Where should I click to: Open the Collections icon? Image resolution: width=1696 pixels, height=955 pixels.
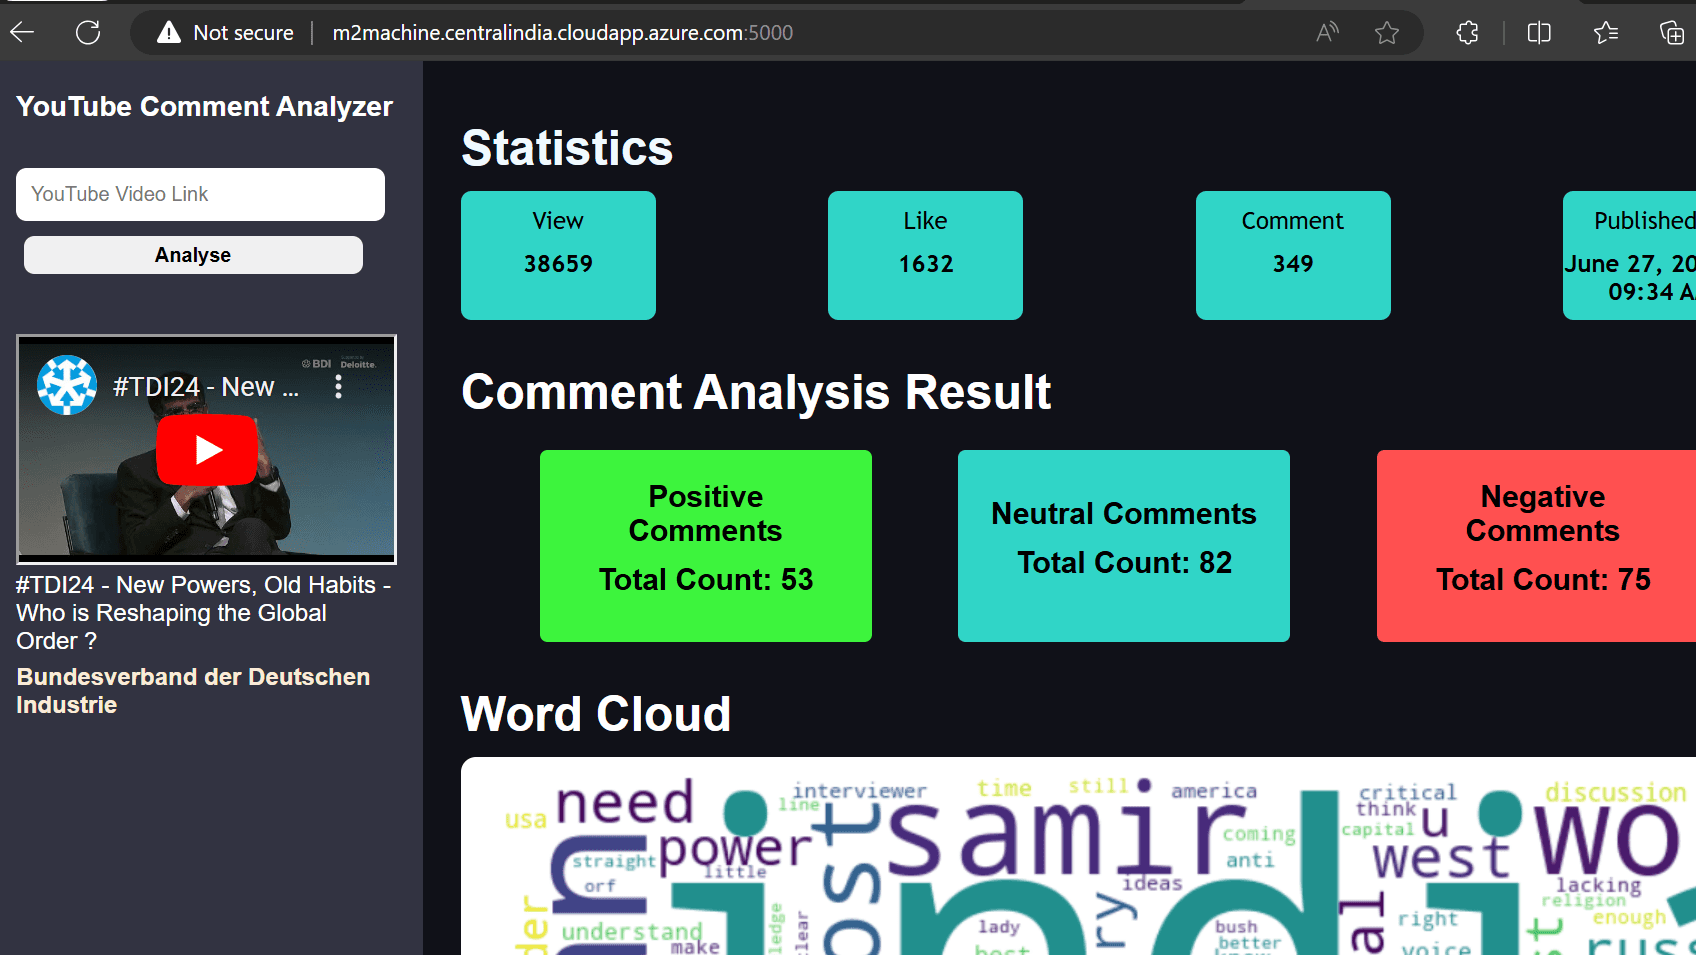1671,33
